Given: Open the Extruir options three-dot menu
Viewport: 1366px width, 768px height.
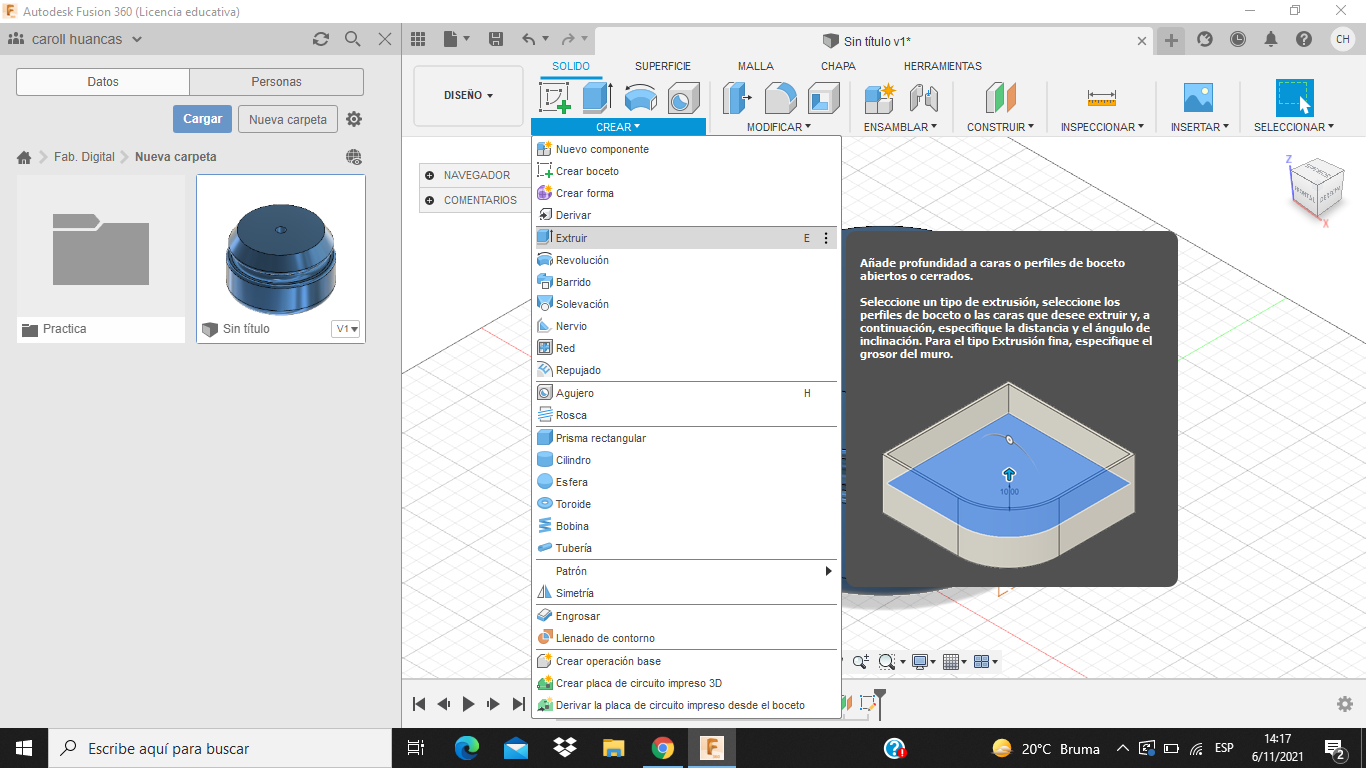Looking at the screenshot, I should 826,238.
